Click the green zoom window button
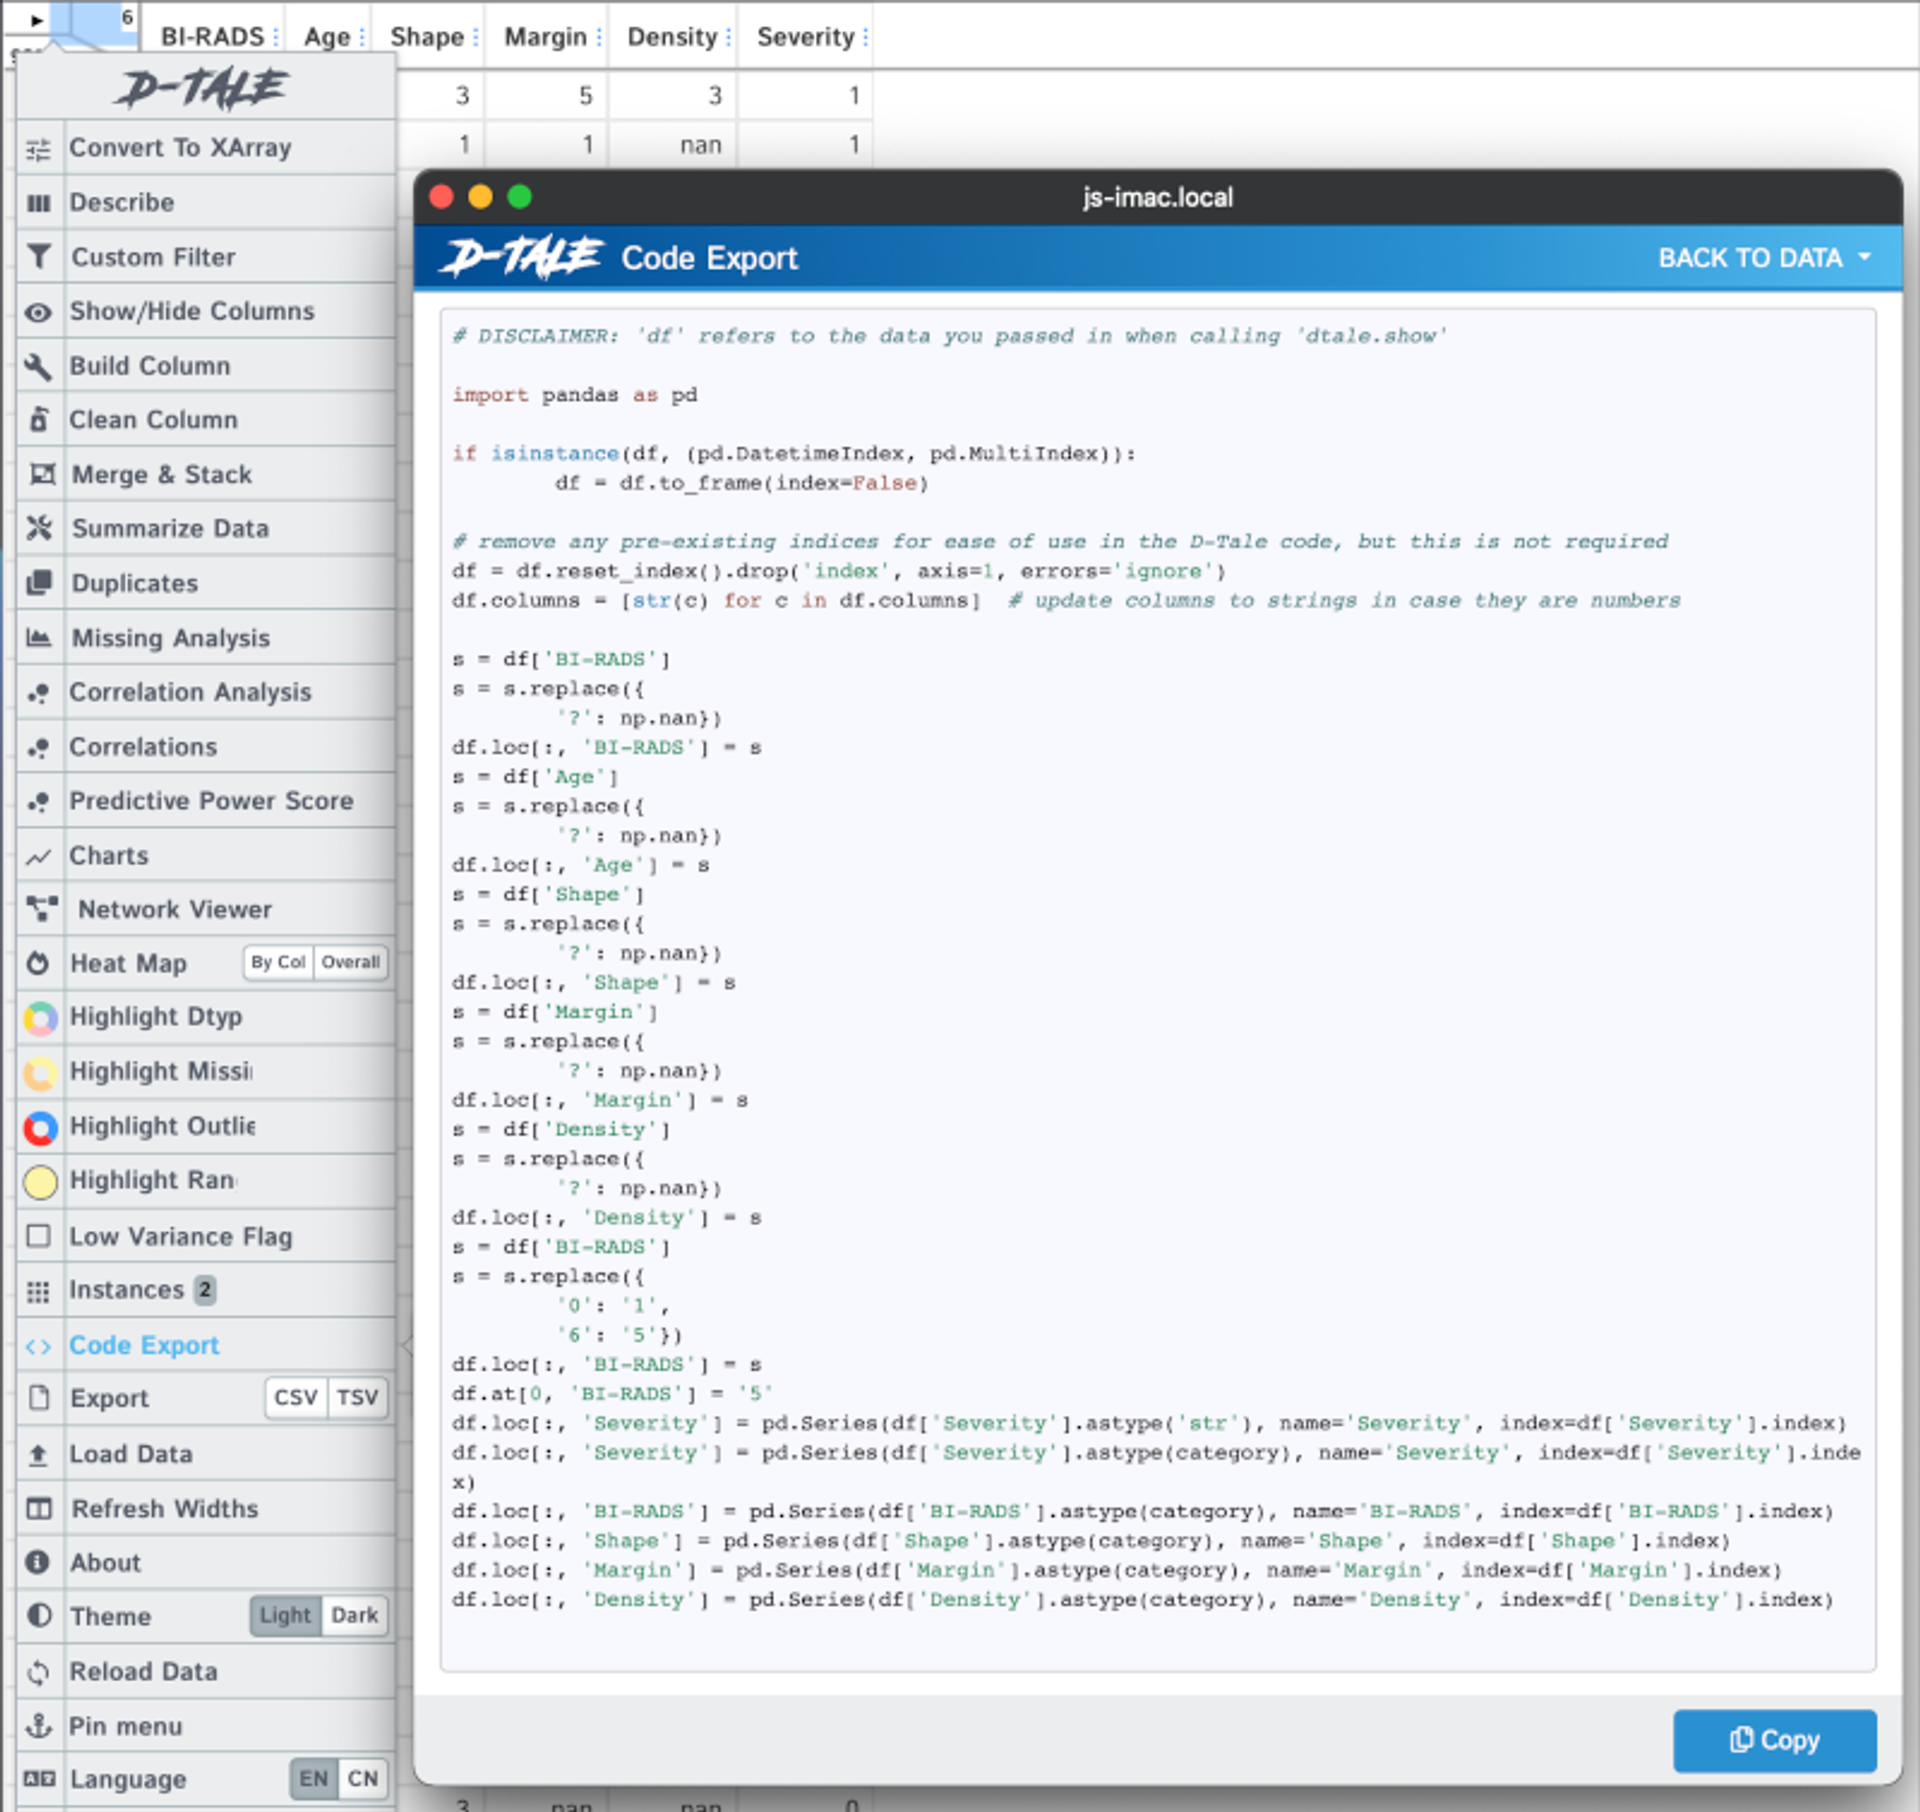This screenshot has width=1920, height=1812. pyautogui.click(x=520, y=197)
